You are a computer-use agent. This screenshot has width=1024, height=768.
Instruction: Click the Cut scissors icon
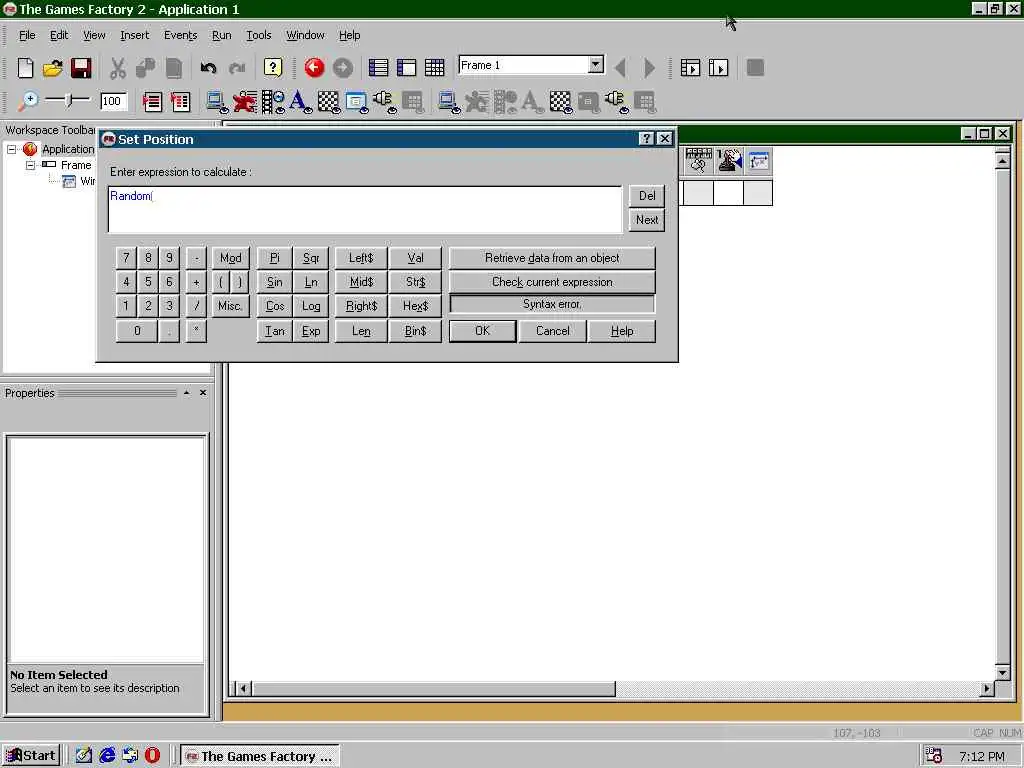pos(118,67)
